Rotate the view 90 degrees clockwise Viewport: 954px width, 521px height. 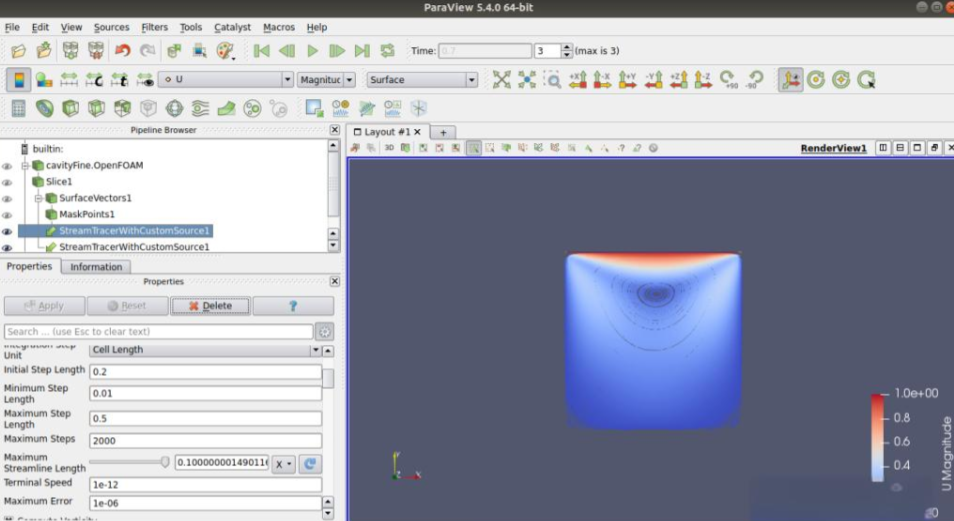729,80
